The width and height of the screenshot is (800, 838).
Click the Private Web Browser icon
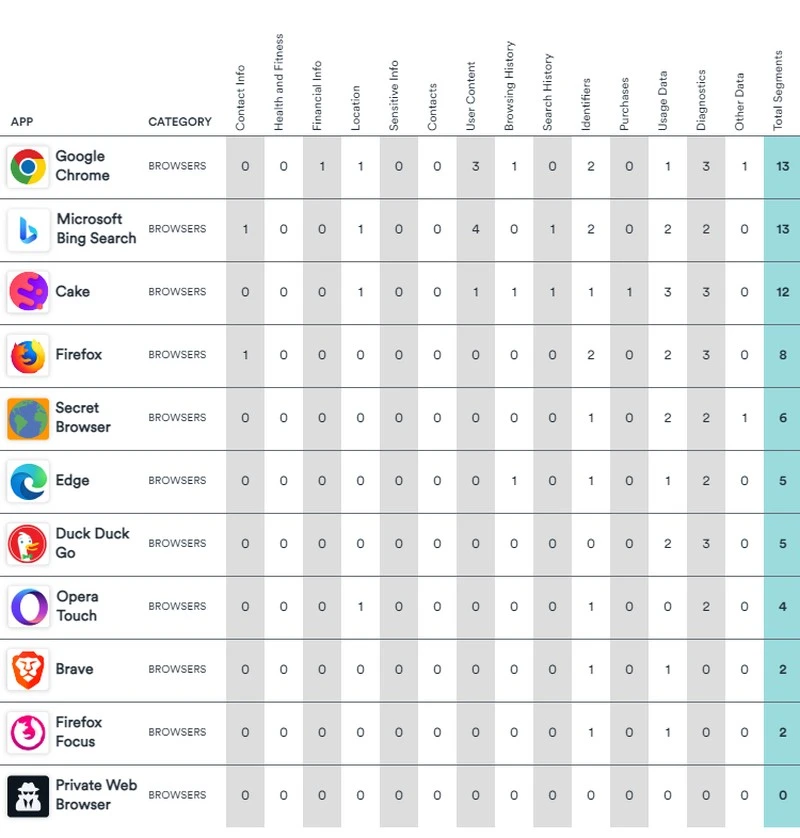(28, 795)
